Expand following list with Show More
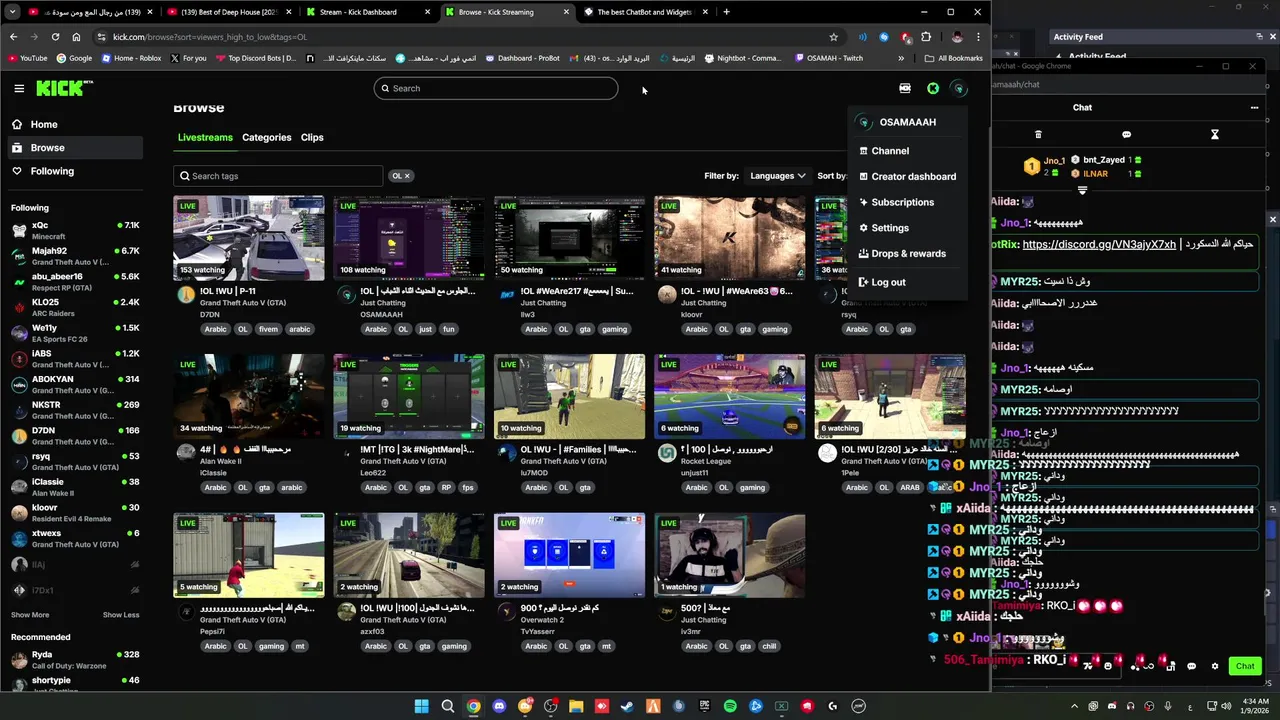Image resolution: width=1280 pixels, height=720 pixels. pyautogui.click(x=30, y=615)
